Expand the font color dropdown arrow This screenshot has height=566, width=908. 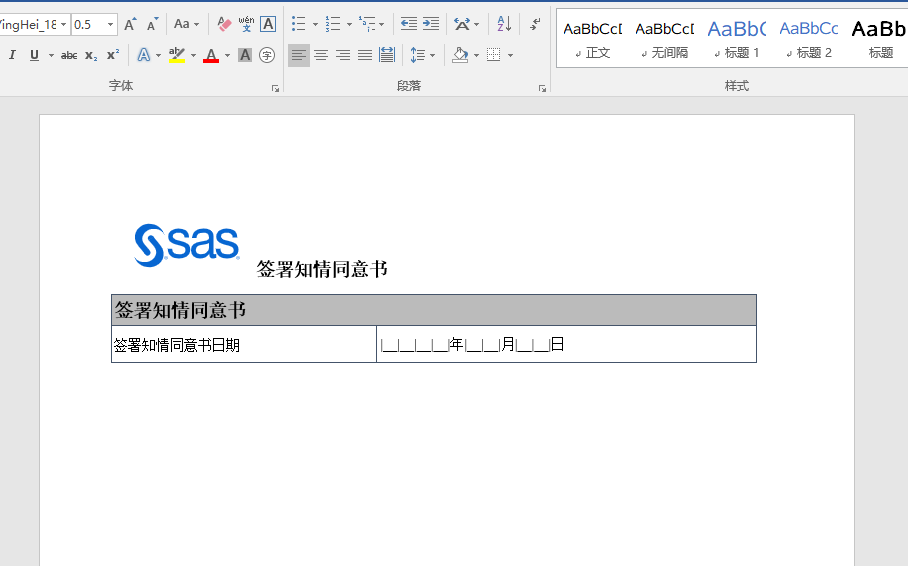click(x=228, y=55)
